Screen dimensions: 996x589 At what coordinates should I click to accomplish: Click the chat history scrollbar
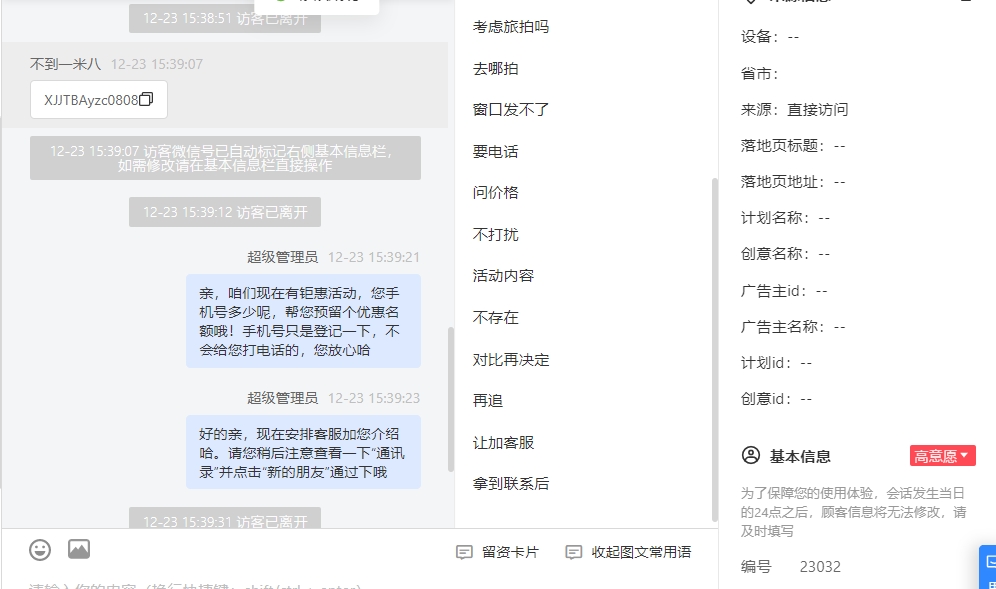click(451, 399)
